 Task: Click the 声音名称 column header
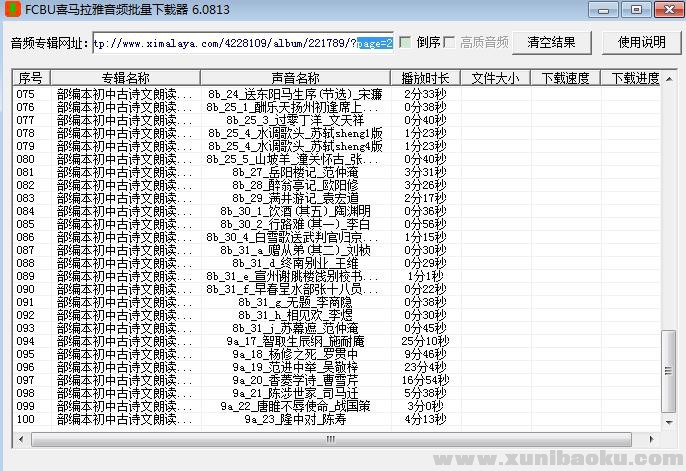295,78
